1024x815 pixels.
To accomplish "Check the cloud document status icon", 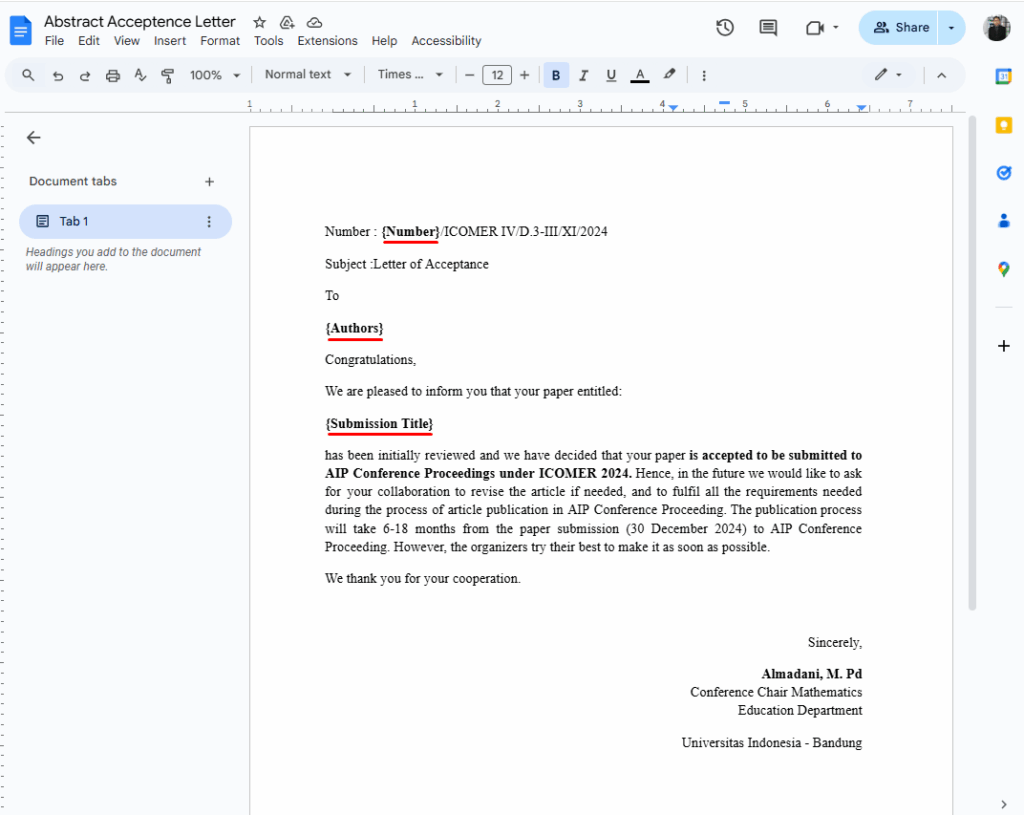I will click(314, 23).
